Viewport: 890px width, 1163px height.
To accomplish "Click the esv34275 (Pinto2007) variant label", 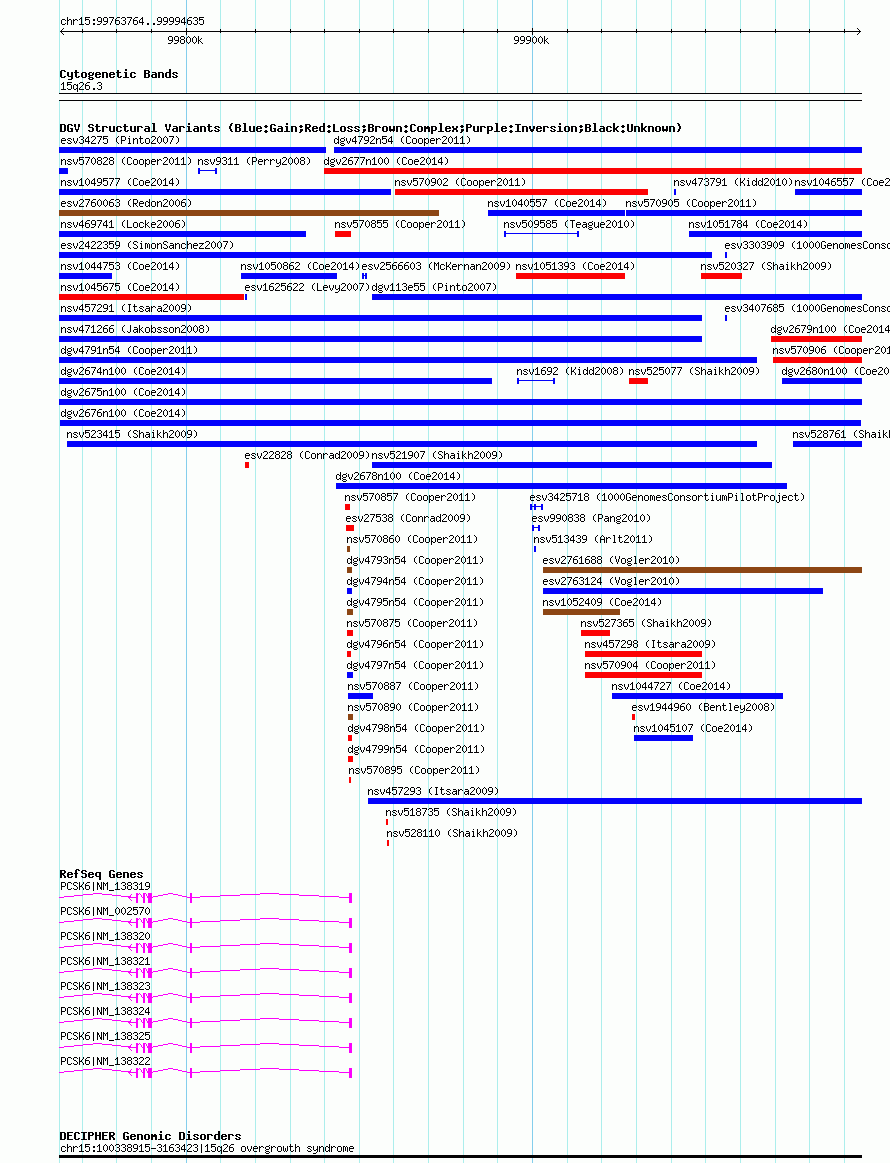I will [x=120, y=140].
